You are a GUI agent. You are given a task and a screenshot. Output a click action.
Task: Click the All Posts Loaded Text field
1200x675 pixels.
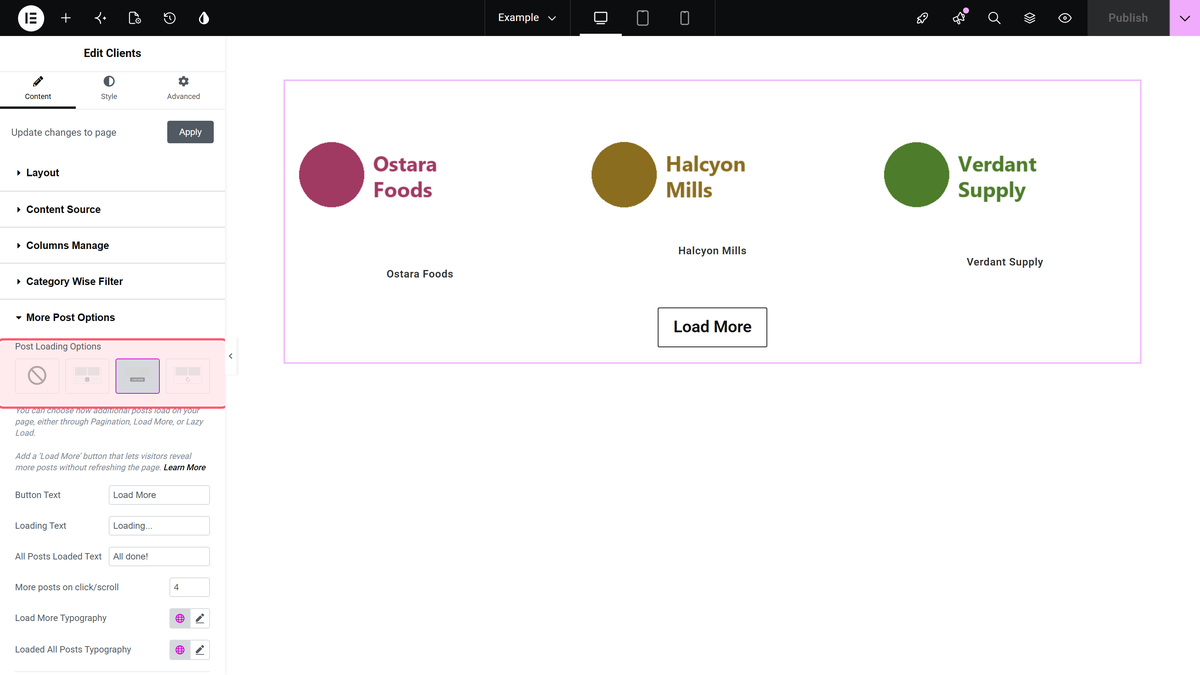pos(159,556)
